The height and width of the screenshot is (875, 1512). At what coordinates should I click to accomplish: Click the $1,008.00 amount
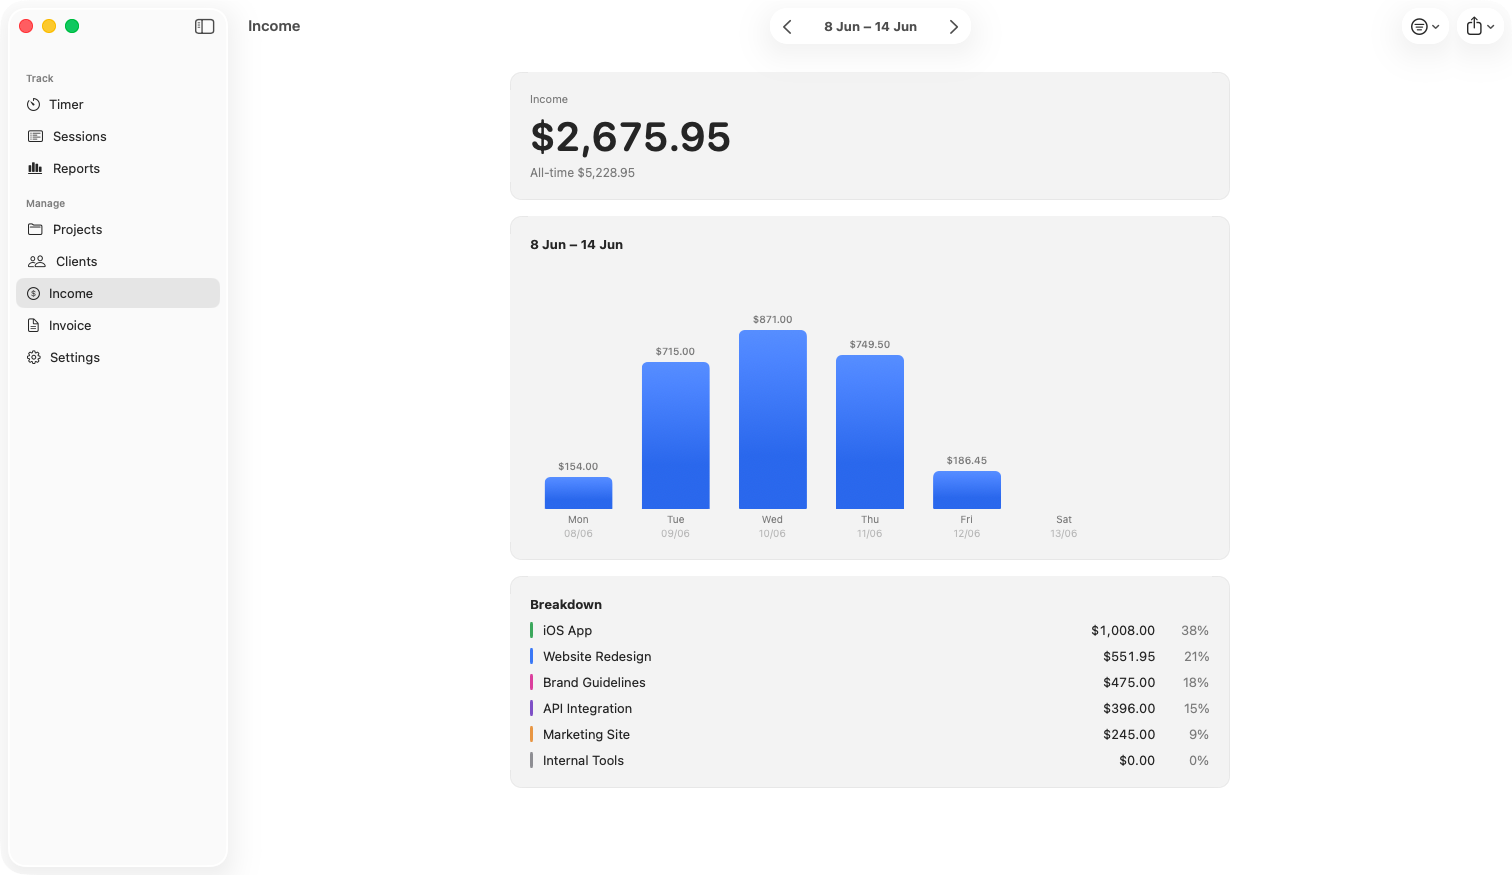[x=1123, y=631]
